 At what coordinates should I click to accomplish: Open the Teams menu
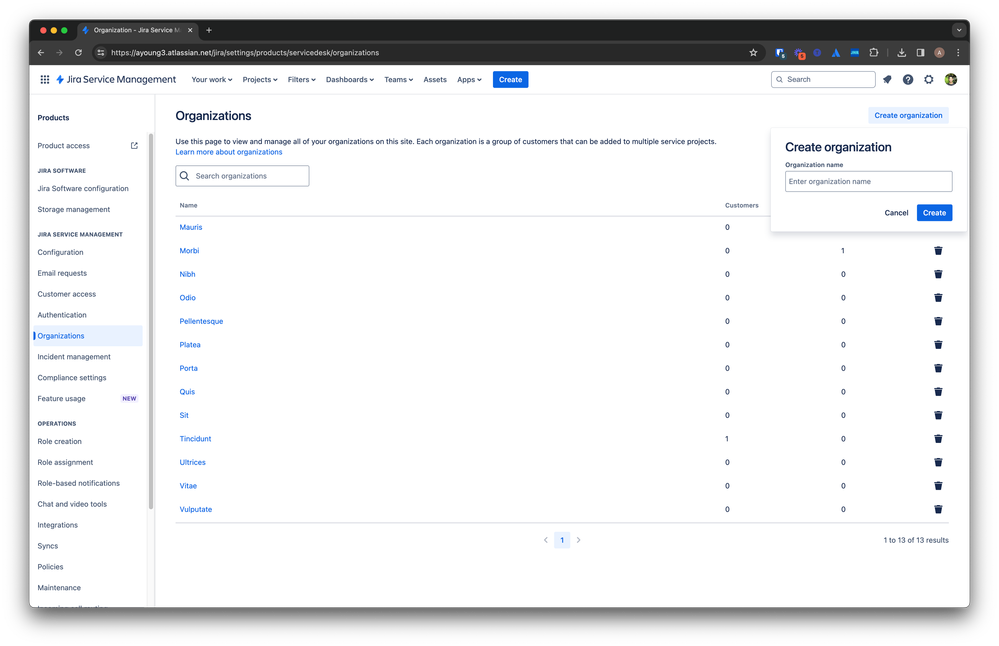[x=398, y=79]
